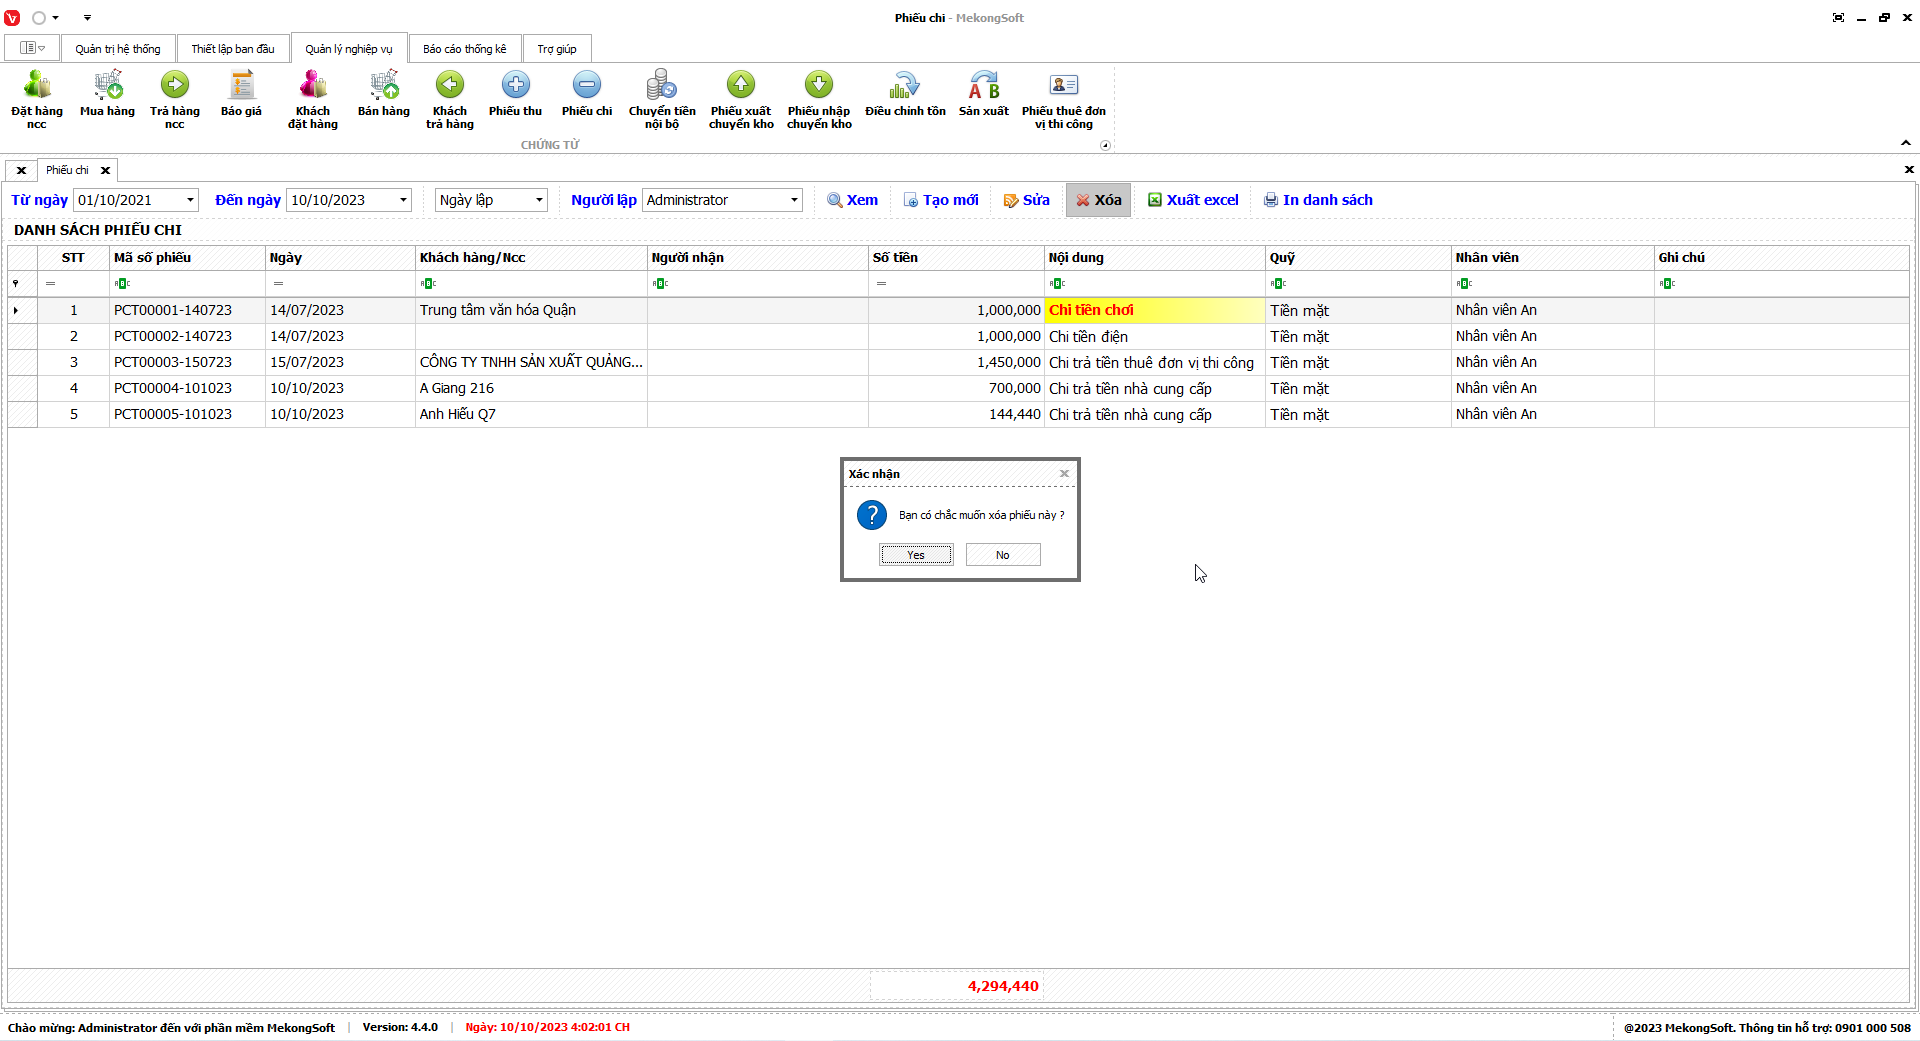This screenshot has width=1920, height=1041.
Task: Switch to Thiết lập ban đầu tab
Action: coord(233,49)
